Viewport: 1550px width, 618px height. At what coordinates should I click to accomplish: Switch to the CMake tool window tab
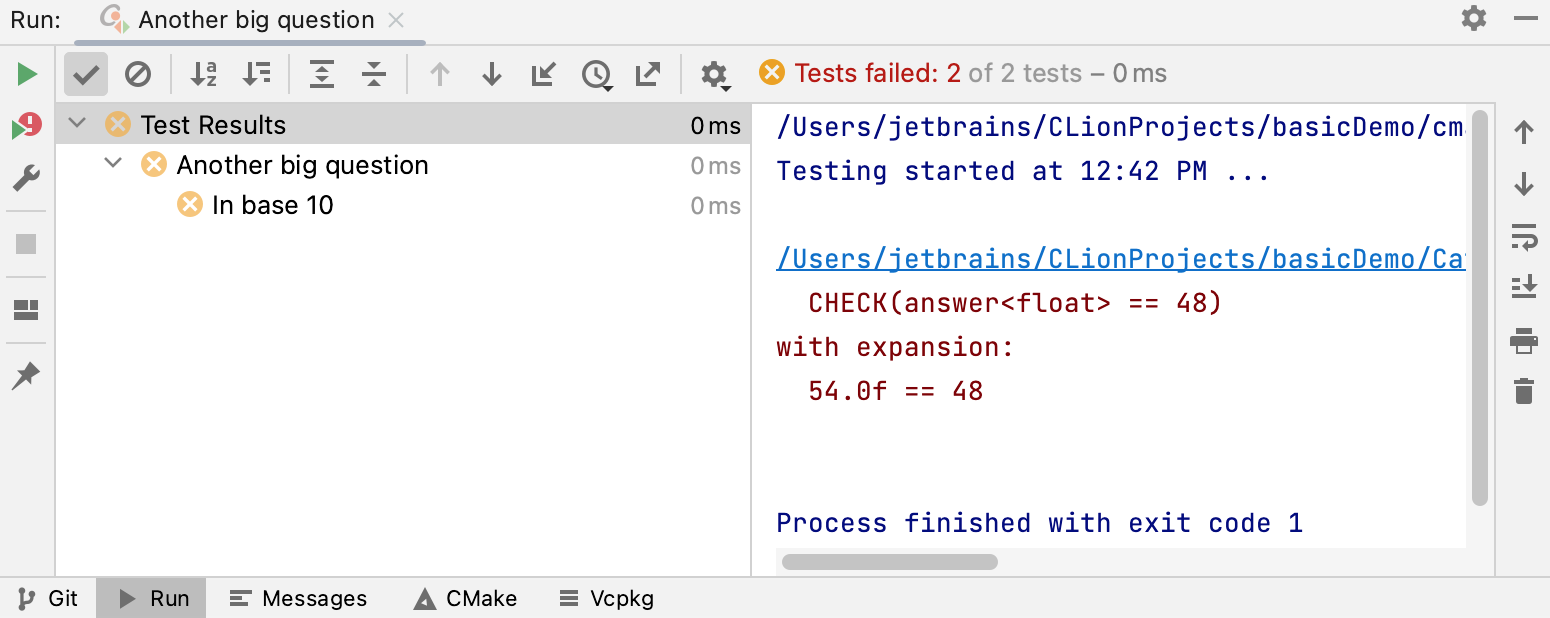pos(466,599)
